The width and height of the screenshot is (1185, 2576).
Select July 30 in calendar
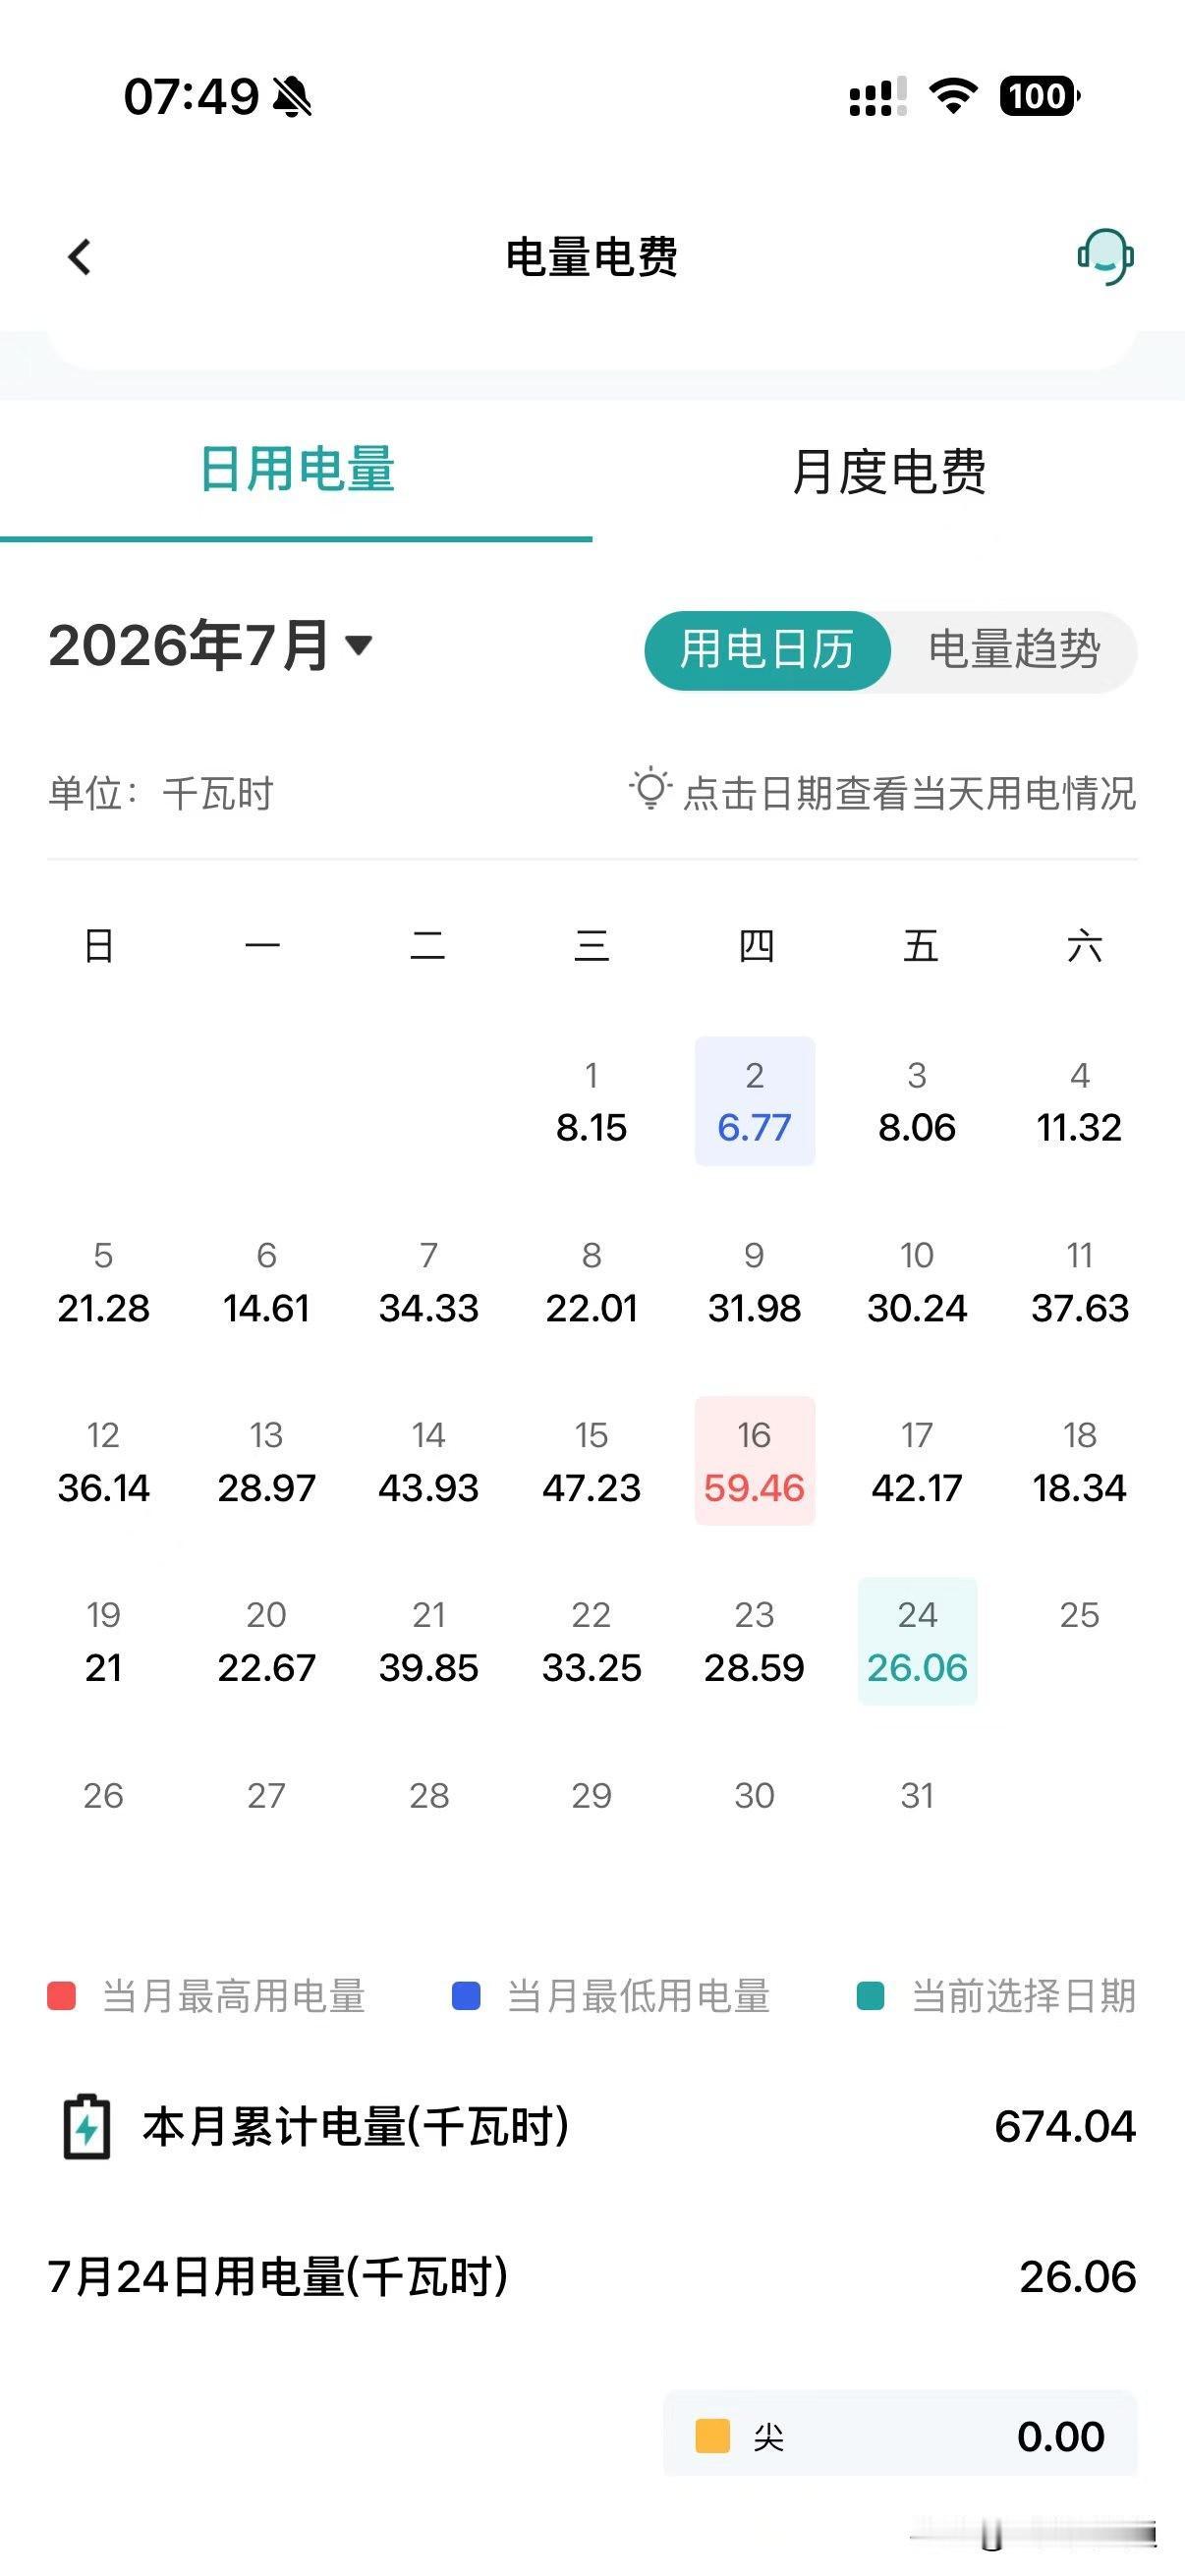coord(755,1796)
